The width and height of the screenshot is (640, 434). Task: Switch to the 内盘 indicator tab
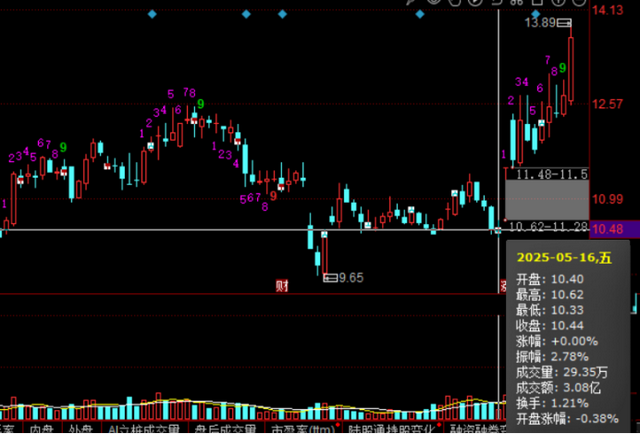tap(42, 429)
